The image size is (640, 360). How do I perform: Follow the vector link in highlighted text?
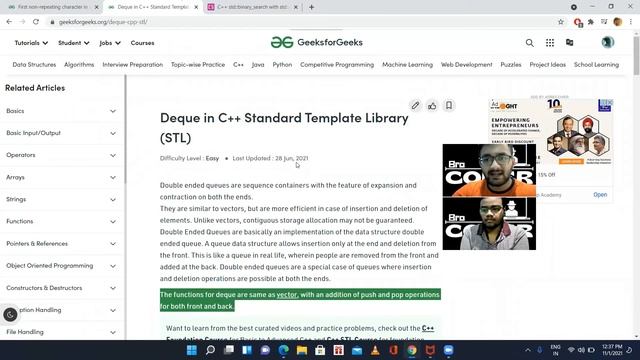[x=287, y=295]
